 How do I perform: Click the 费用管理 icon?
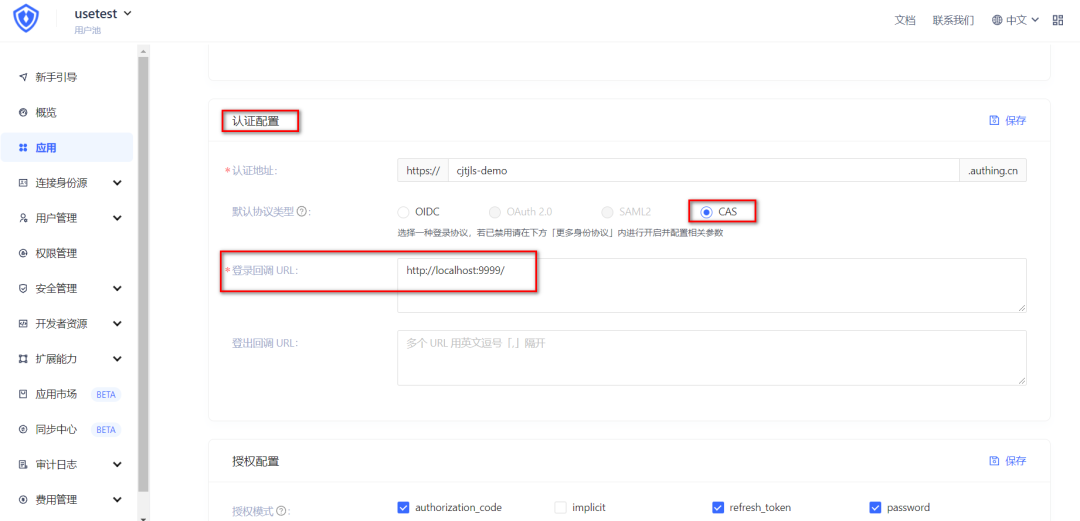coord(23,500)
